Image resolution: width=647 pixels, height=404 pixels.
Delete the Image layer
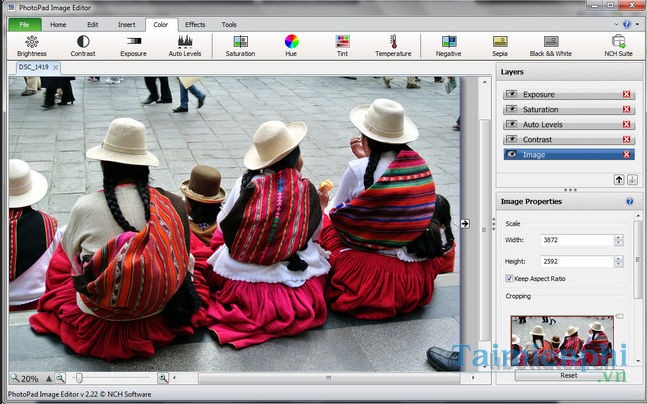pos(626,155)
